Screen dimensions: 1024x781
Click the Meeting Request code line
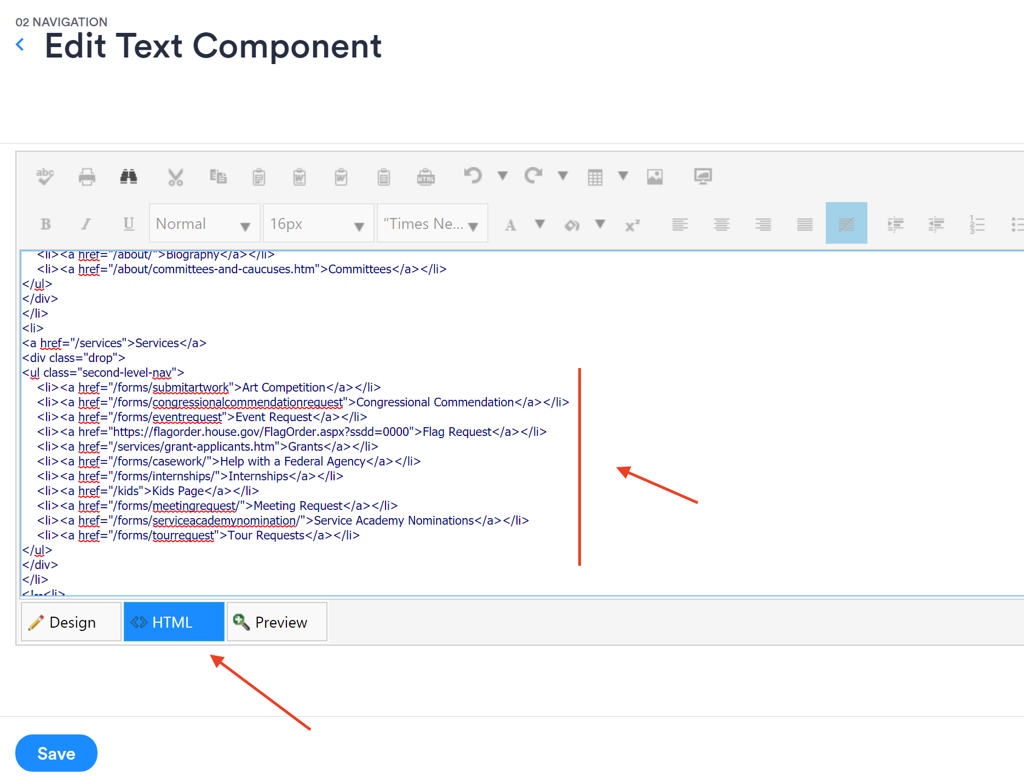coord(217,505)
